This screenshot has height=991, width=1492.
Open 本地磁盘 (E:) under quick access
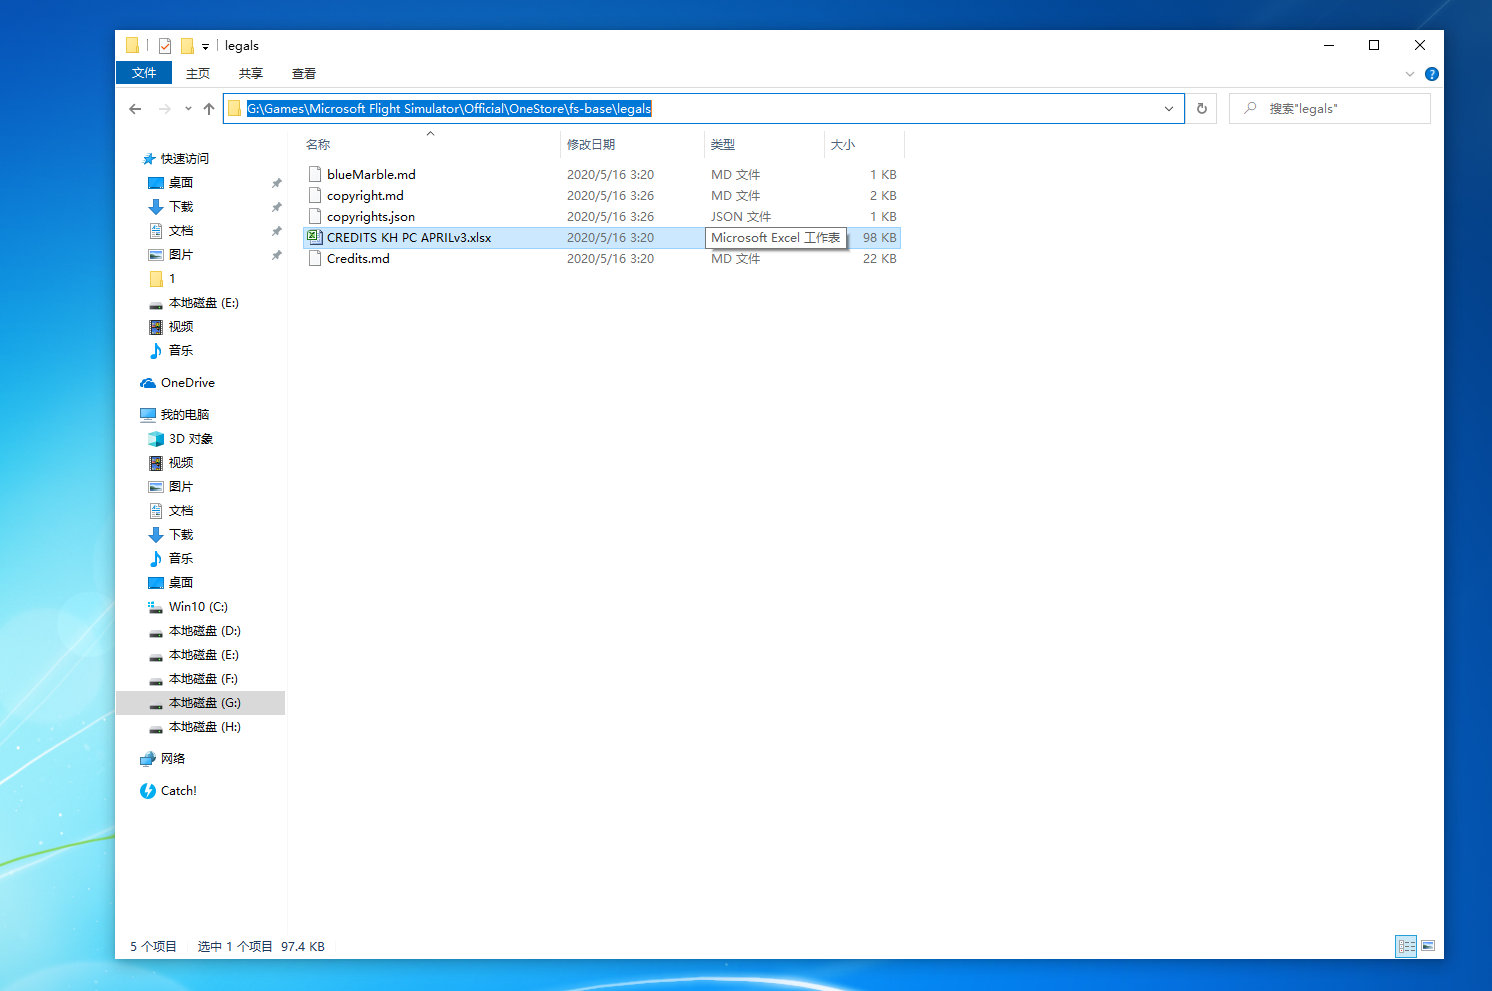click(x=204, y=303)
